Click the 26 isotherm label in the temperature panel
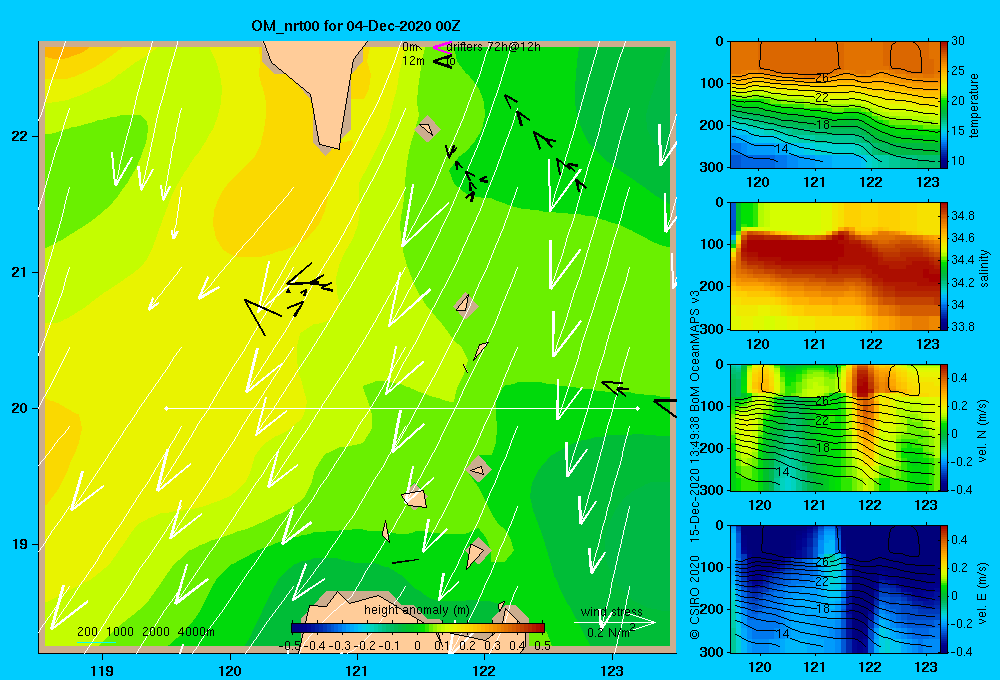 (x=822, y=78)
